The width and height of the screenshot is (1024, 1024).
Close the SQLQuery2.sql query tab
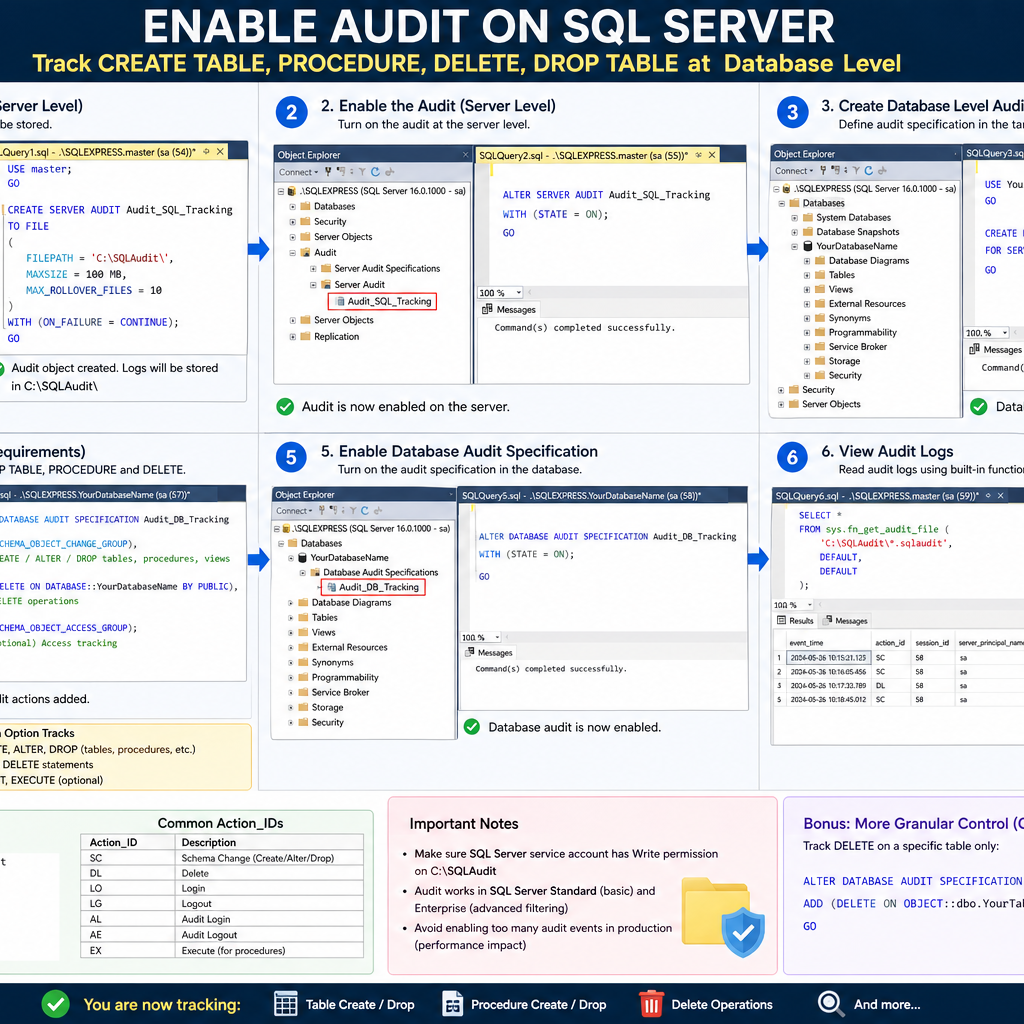point(712,155)
